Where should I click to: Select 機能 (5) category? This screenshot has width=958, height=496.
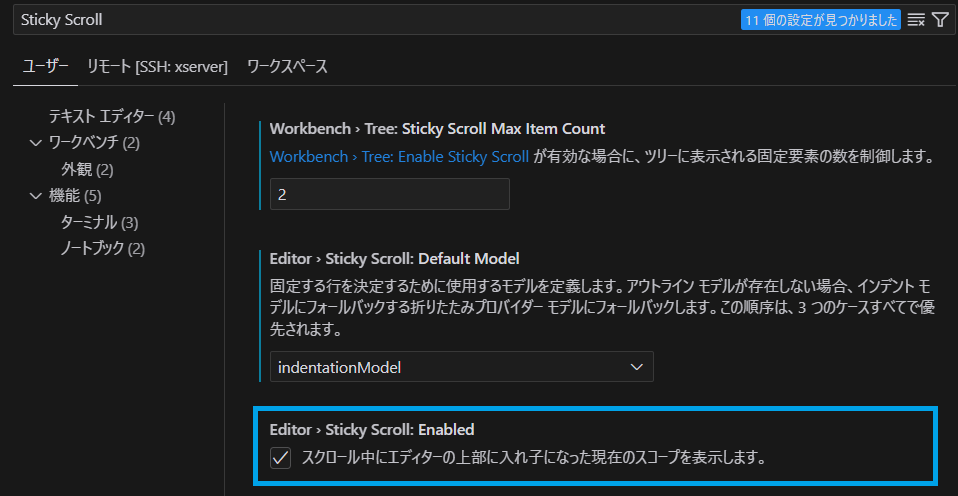point(75,196)
